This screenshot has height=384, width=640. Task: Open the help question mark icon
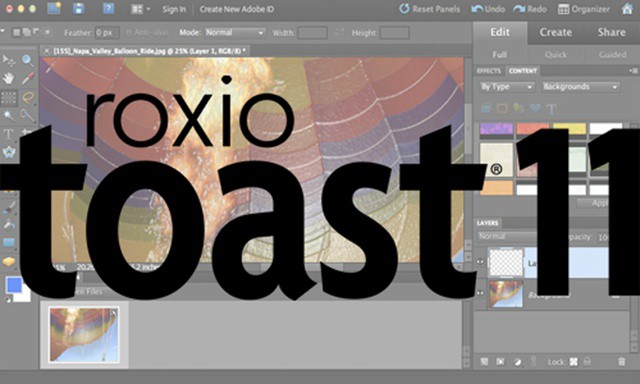pos(108,8)
